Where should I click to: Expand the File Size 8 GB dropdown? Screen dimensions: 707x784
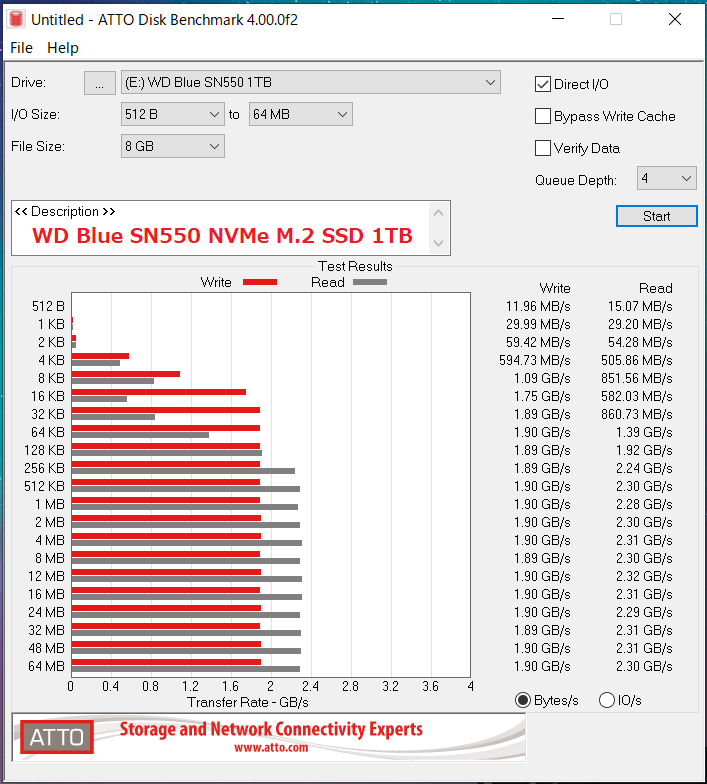[x=172, y=146]
